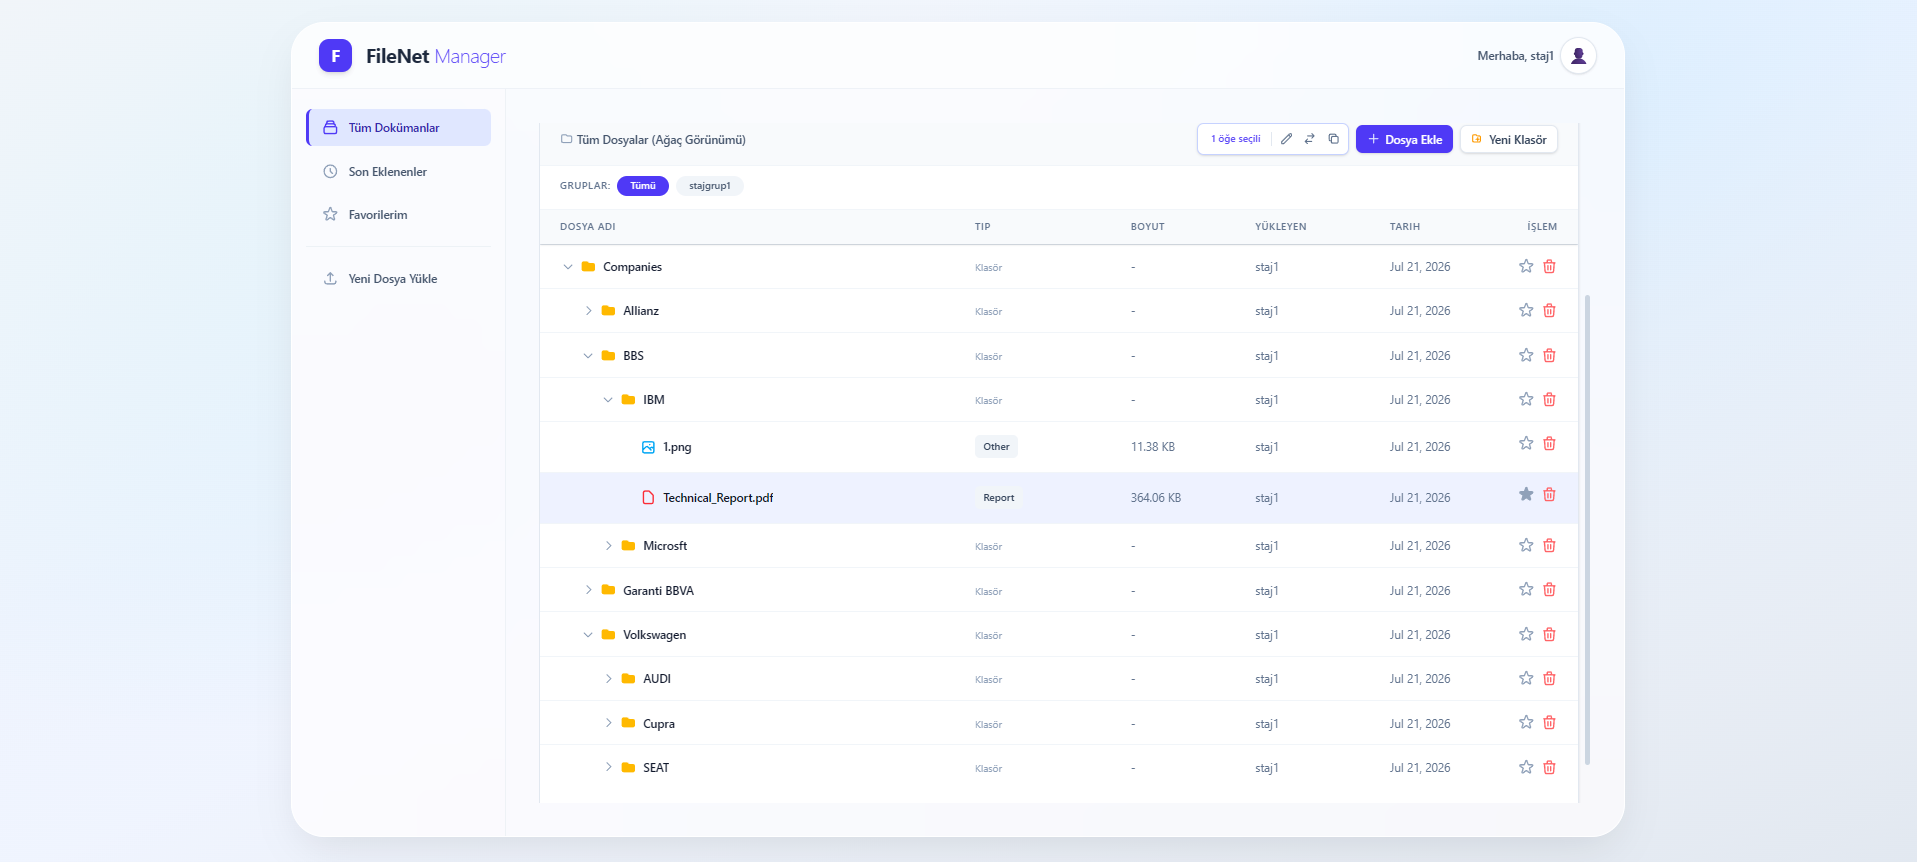
Task: Collapse the BBS folder chevron
Action: pos(588,356)
